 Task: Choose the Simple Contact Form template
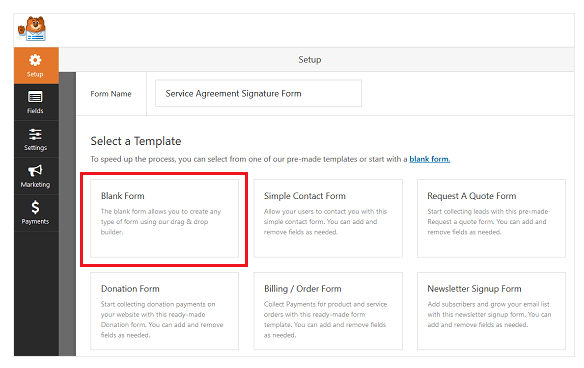point(328,218)
